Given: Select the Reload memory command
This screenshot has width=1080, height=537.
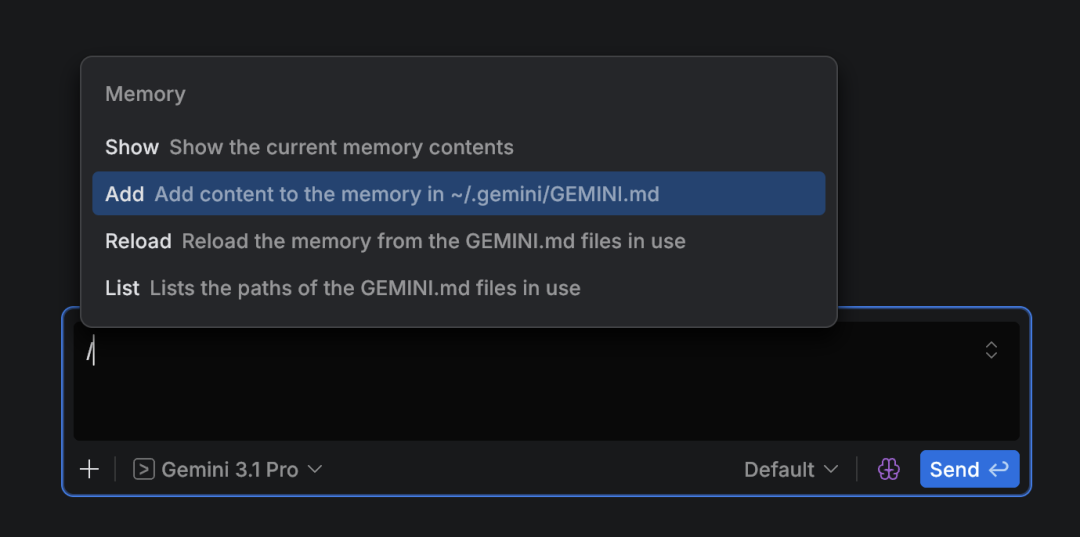Looking at the screenshot, I should coord(138,241).
